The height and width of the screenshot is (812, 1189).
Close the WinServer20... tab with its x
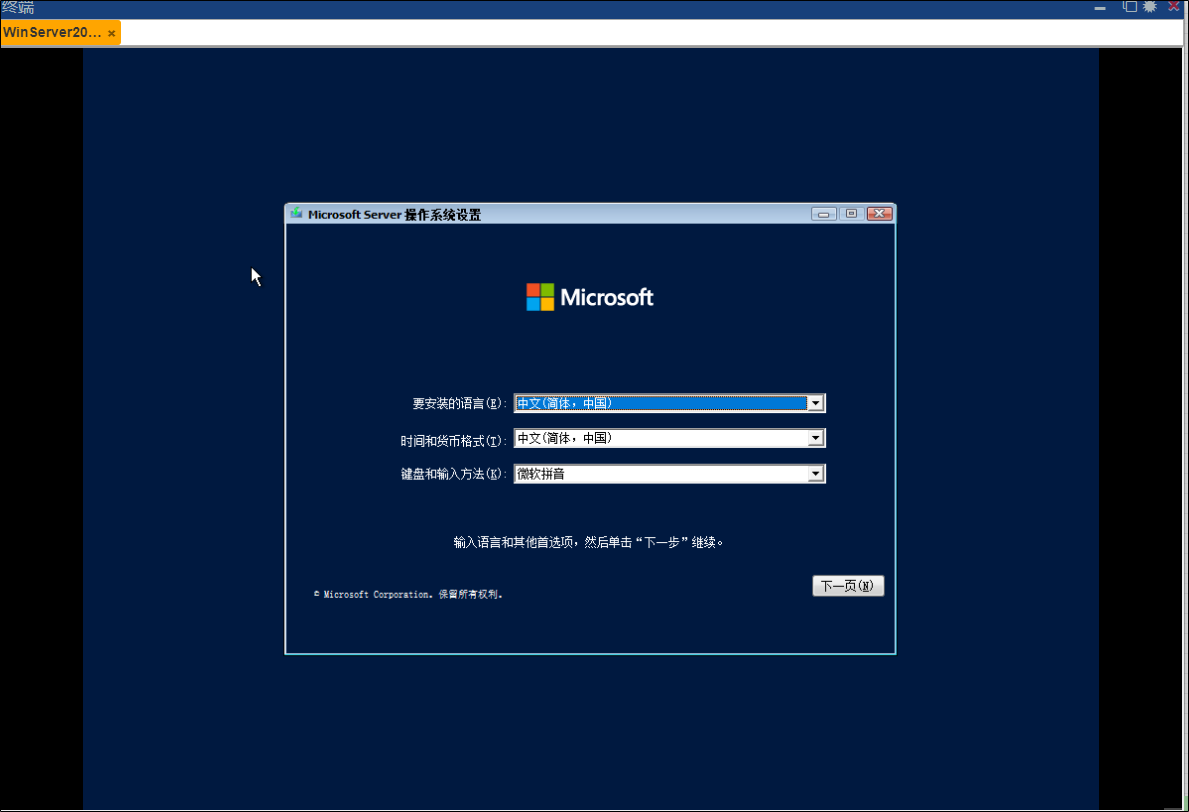(111, 33)
